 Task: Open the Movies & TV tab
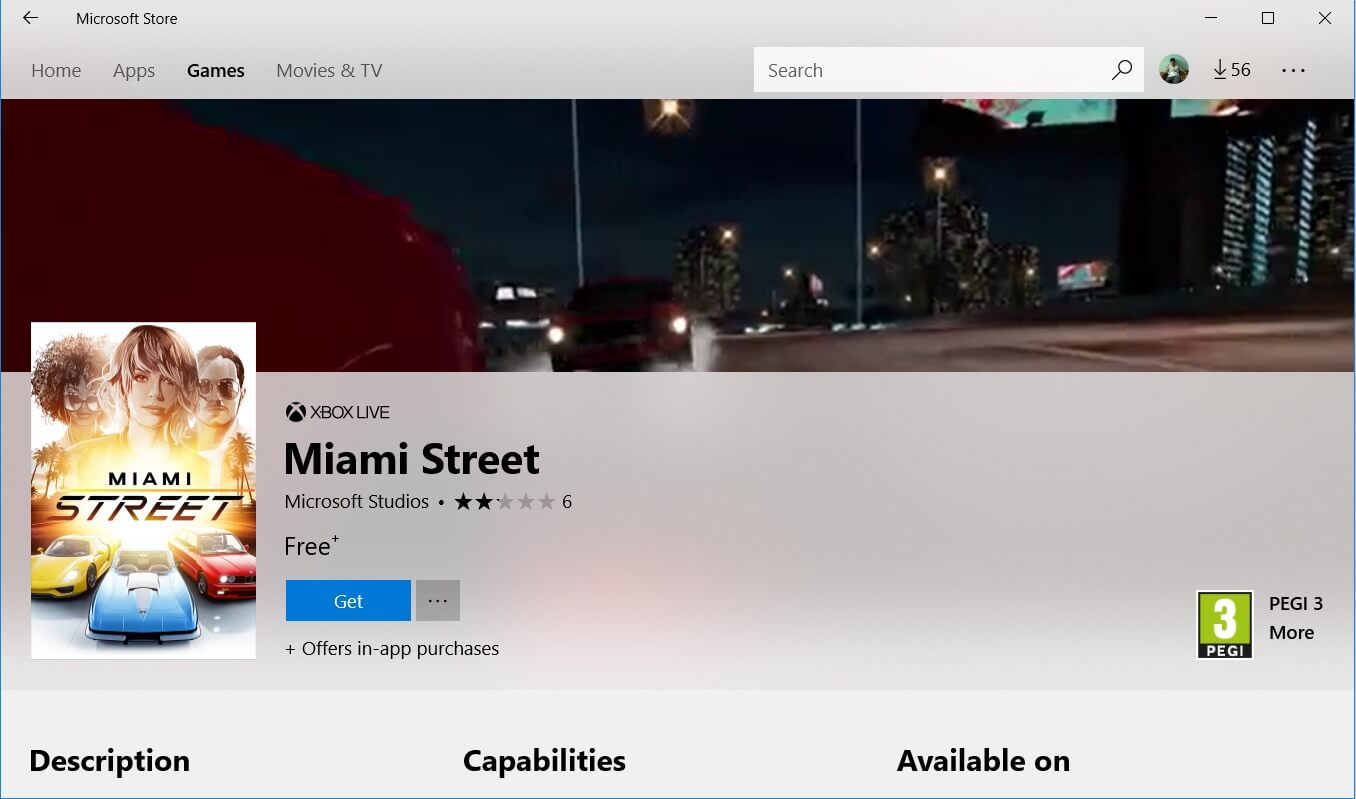(329, 70)
